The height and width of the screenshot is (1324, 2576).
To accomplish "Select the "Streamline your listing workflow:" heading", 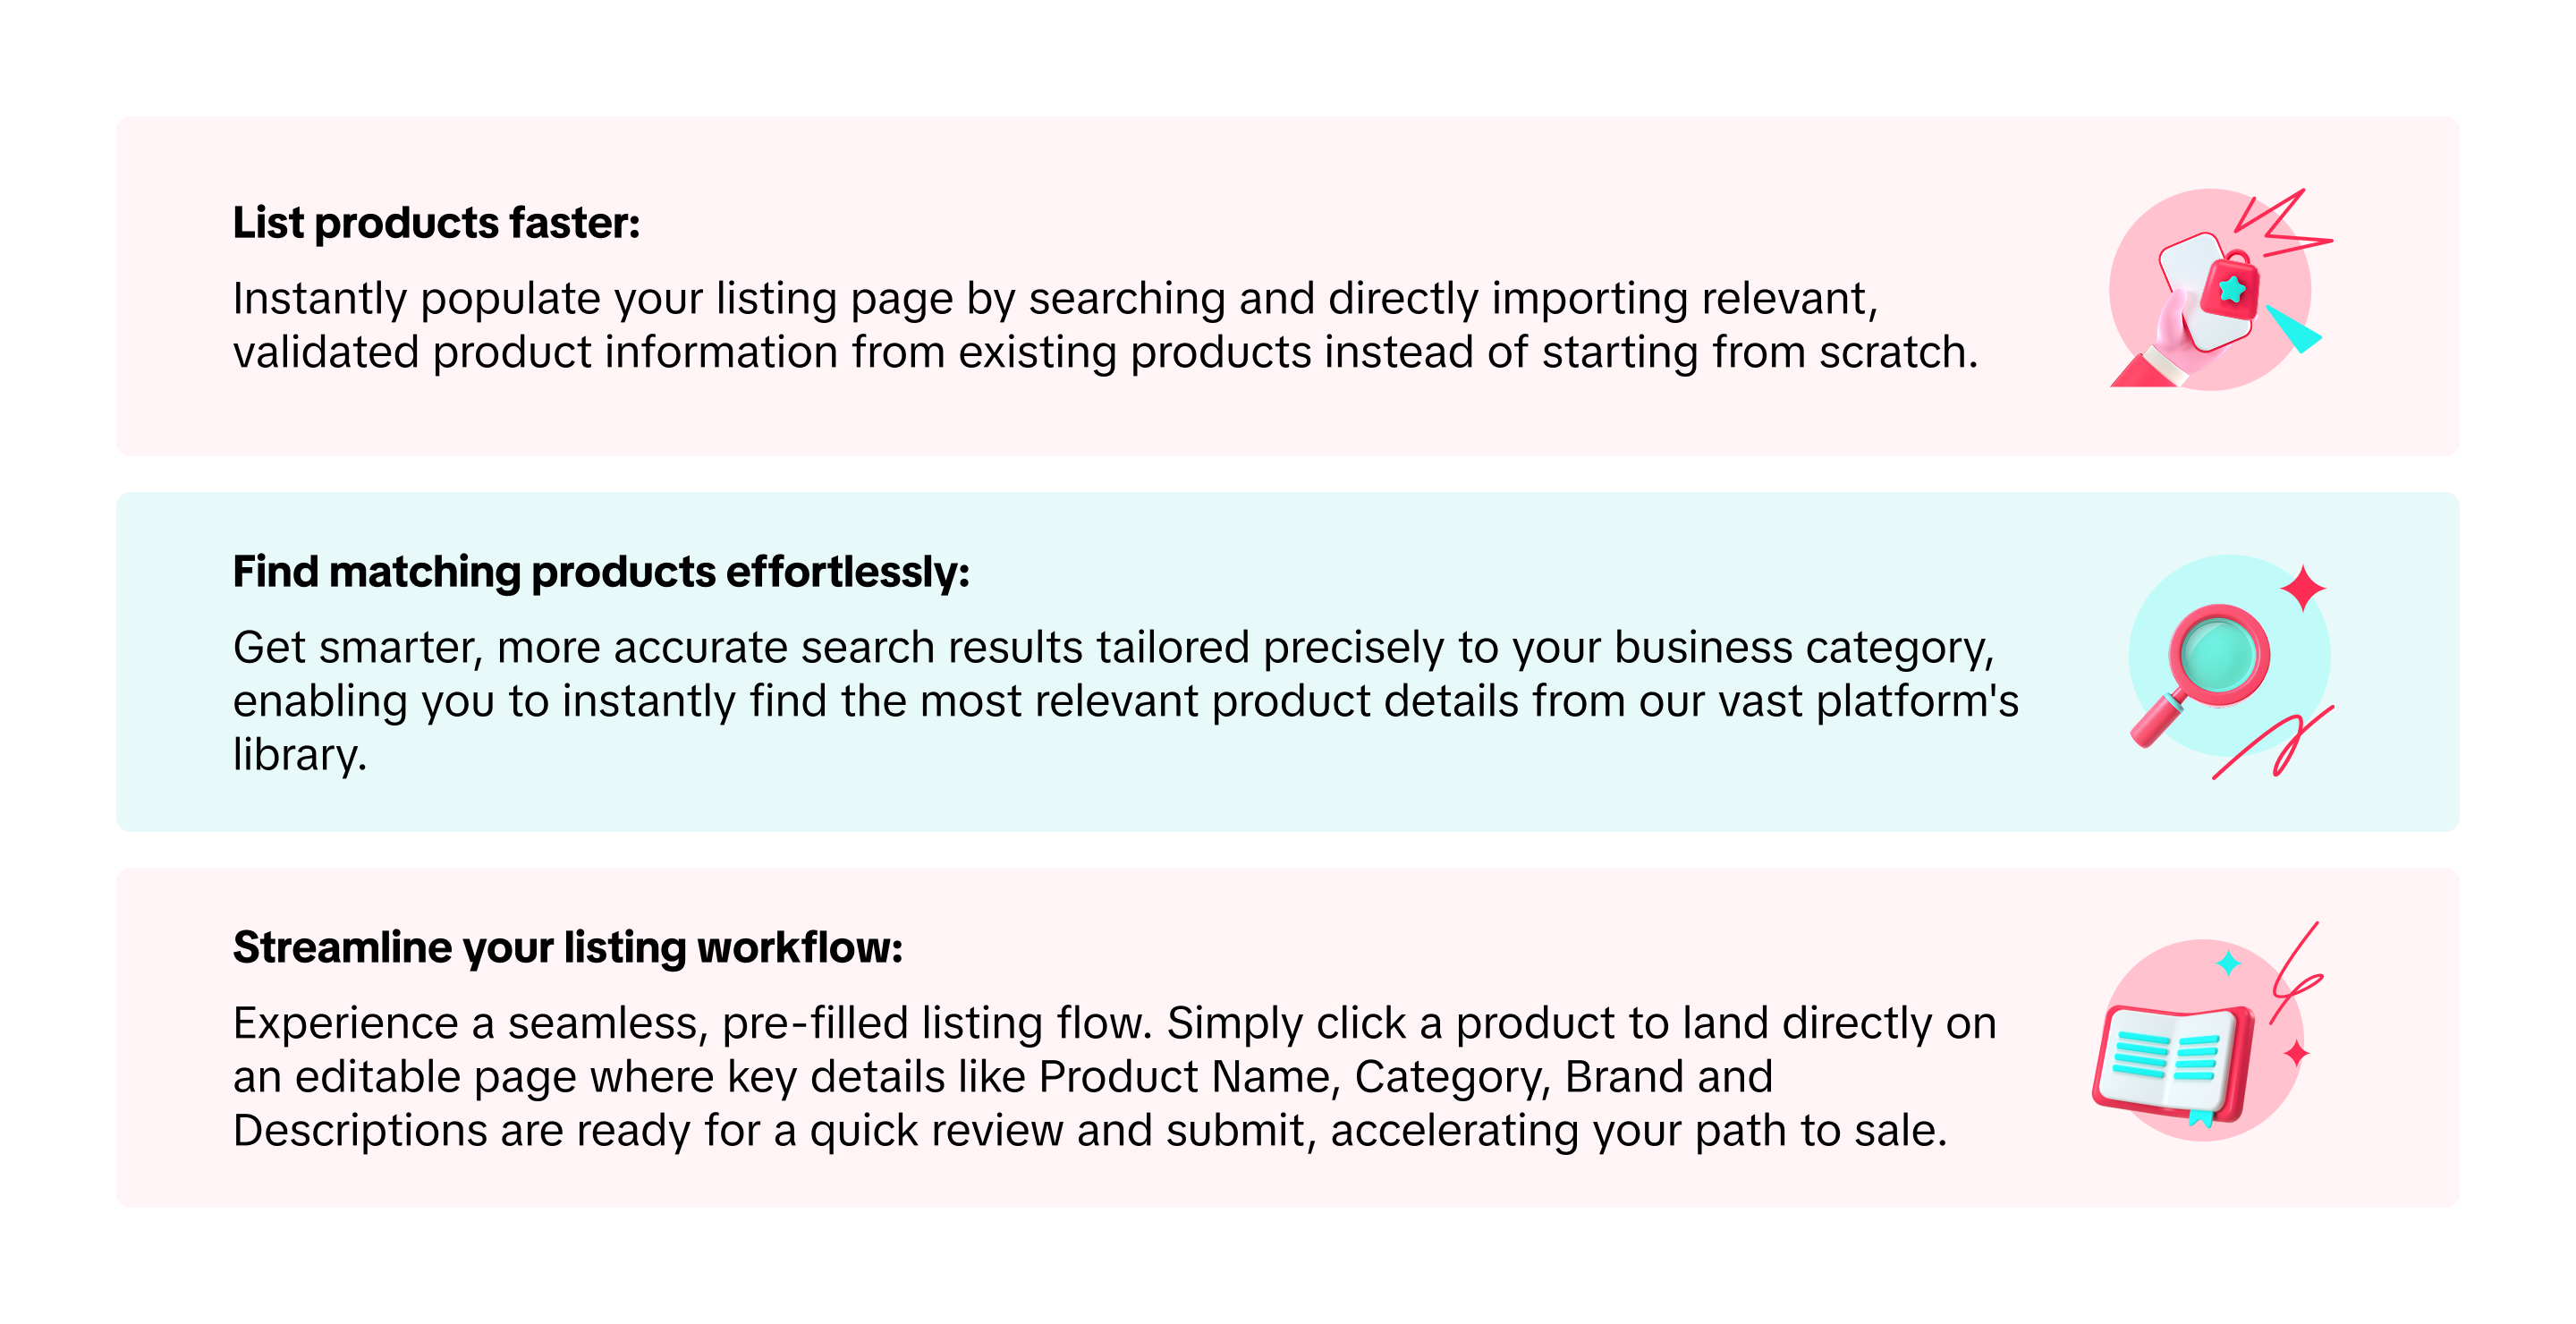I will [567, 947].
